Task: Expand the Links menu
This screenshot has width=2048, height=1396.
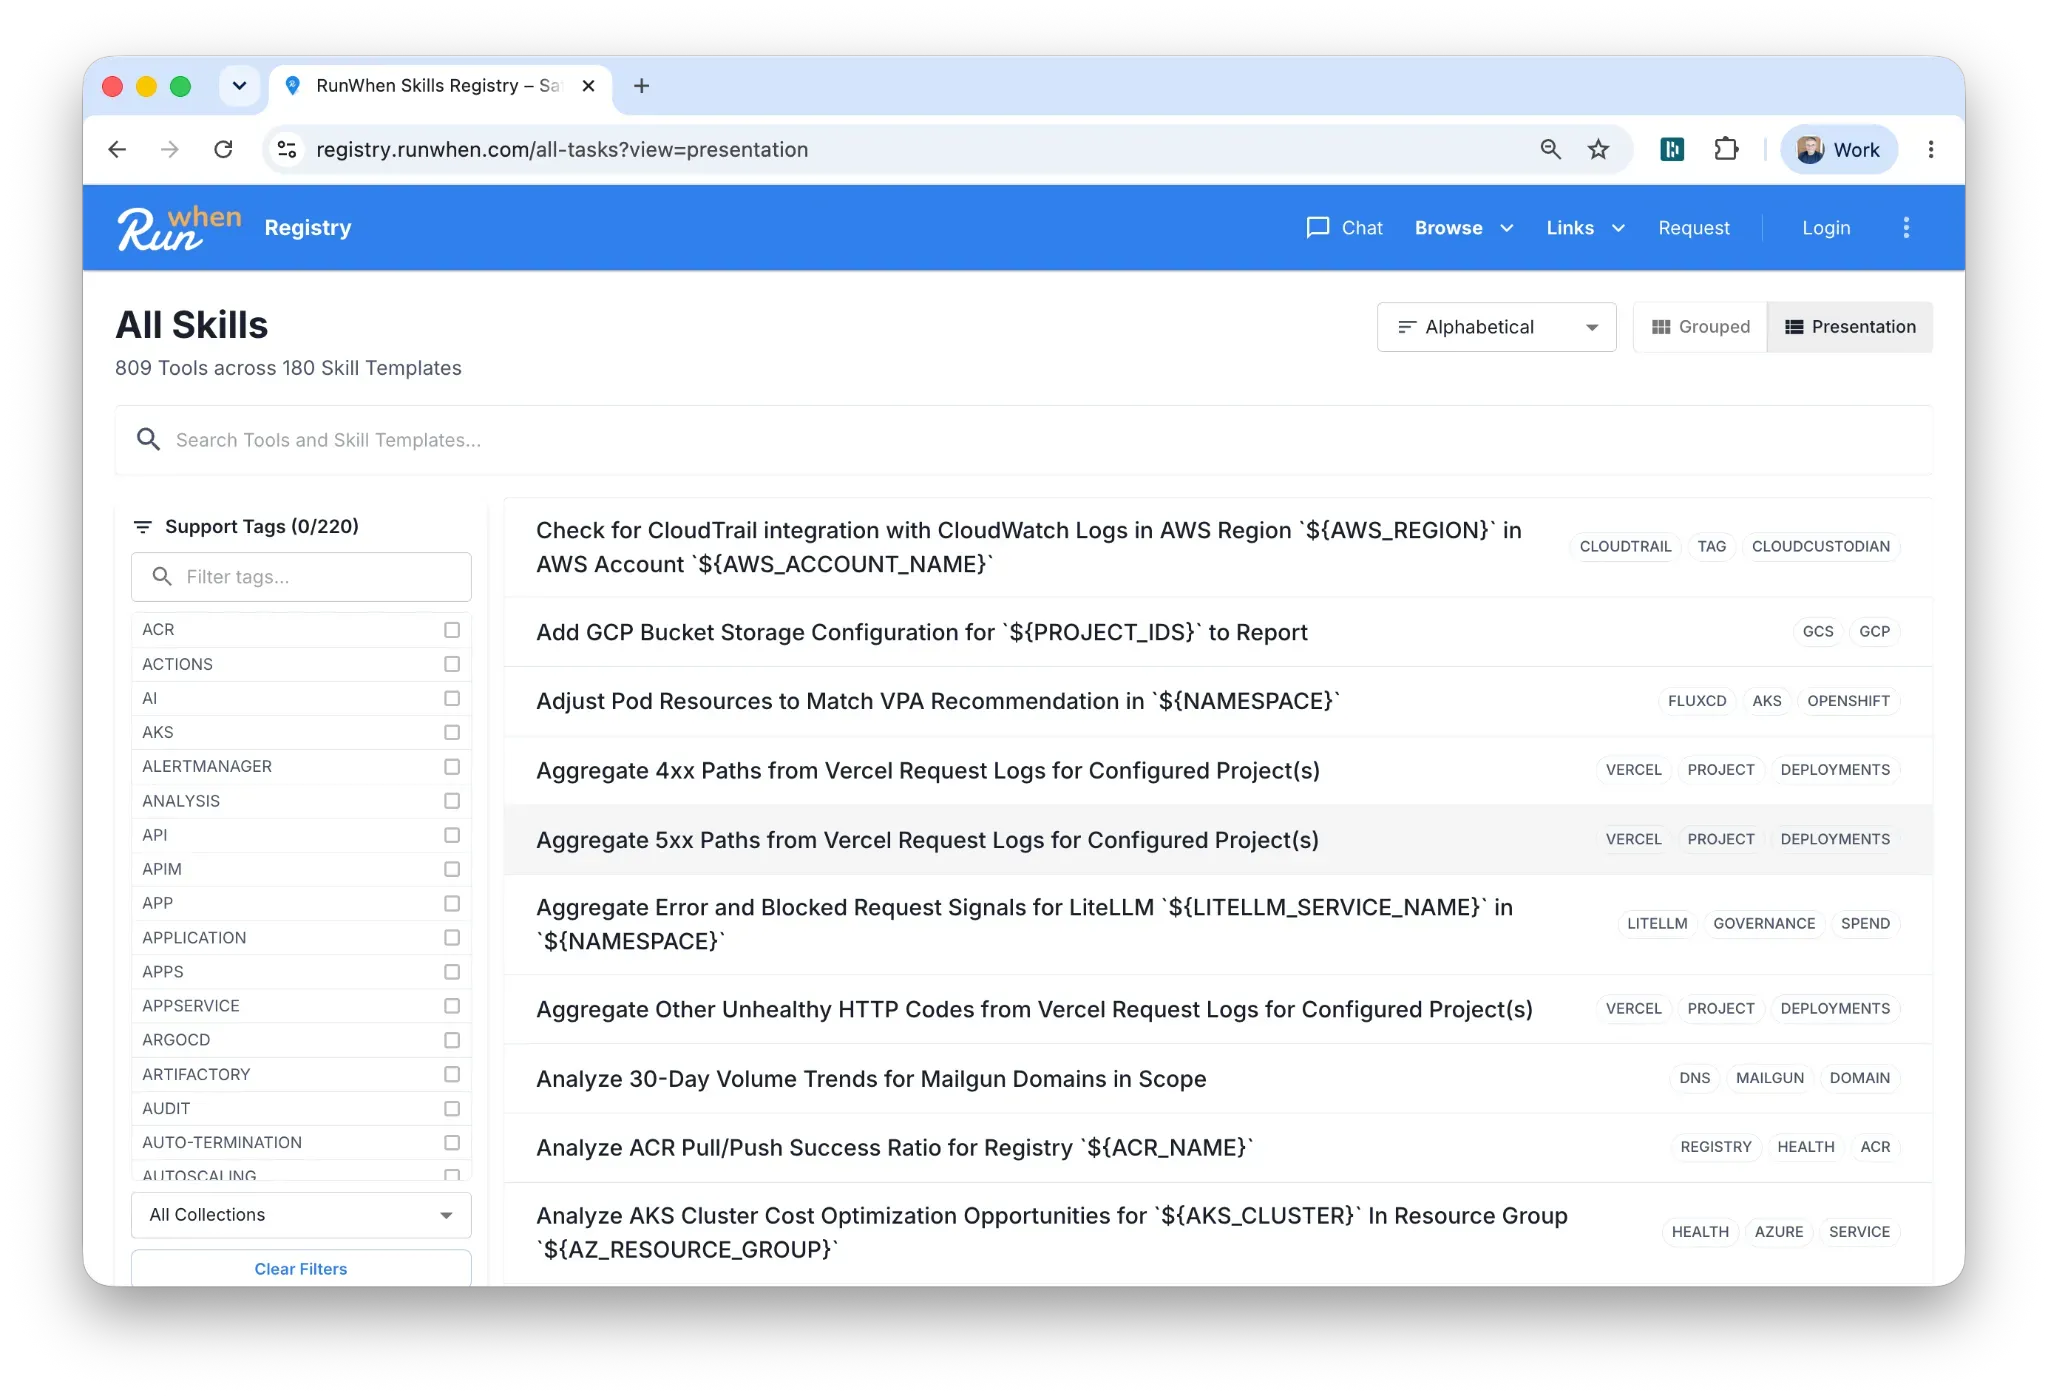Action: pos(1586,228)
